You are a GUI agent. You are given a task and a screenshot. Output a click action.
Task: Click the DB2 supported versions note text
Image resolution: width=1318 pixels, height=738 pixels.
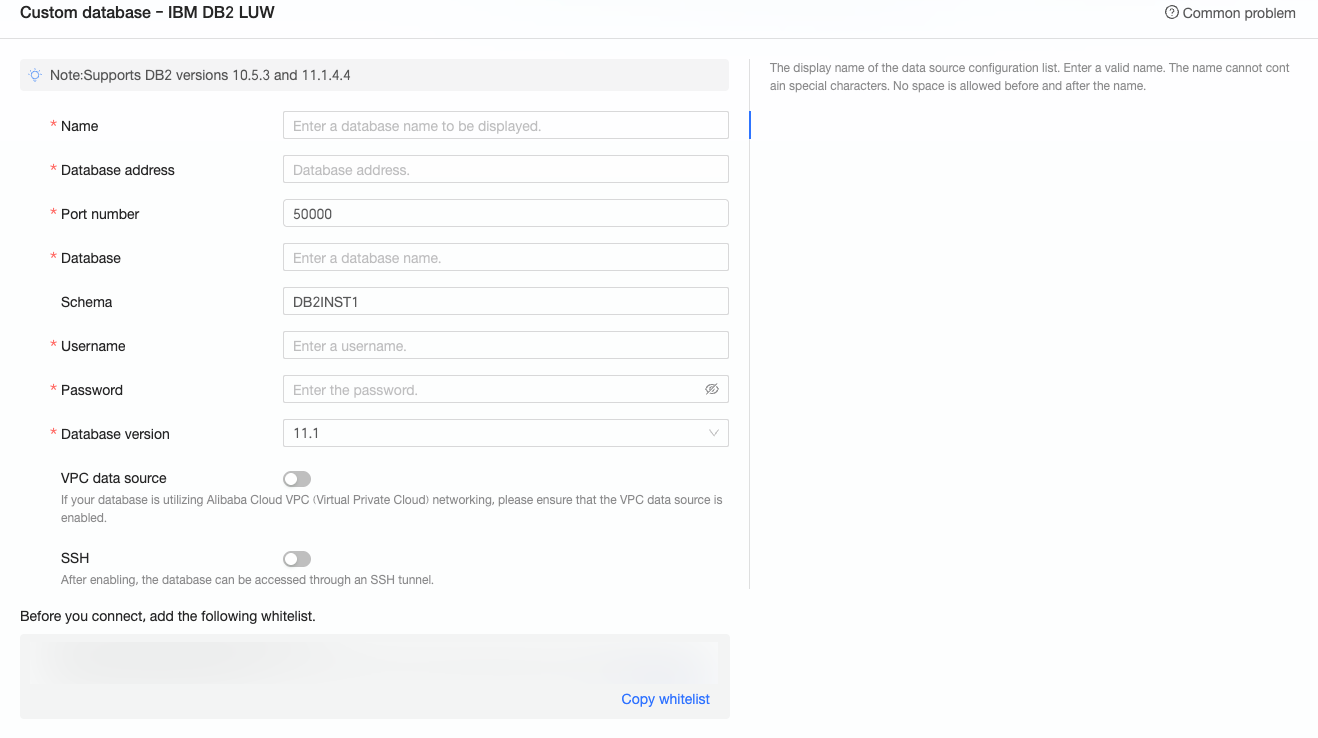[200, 75]
